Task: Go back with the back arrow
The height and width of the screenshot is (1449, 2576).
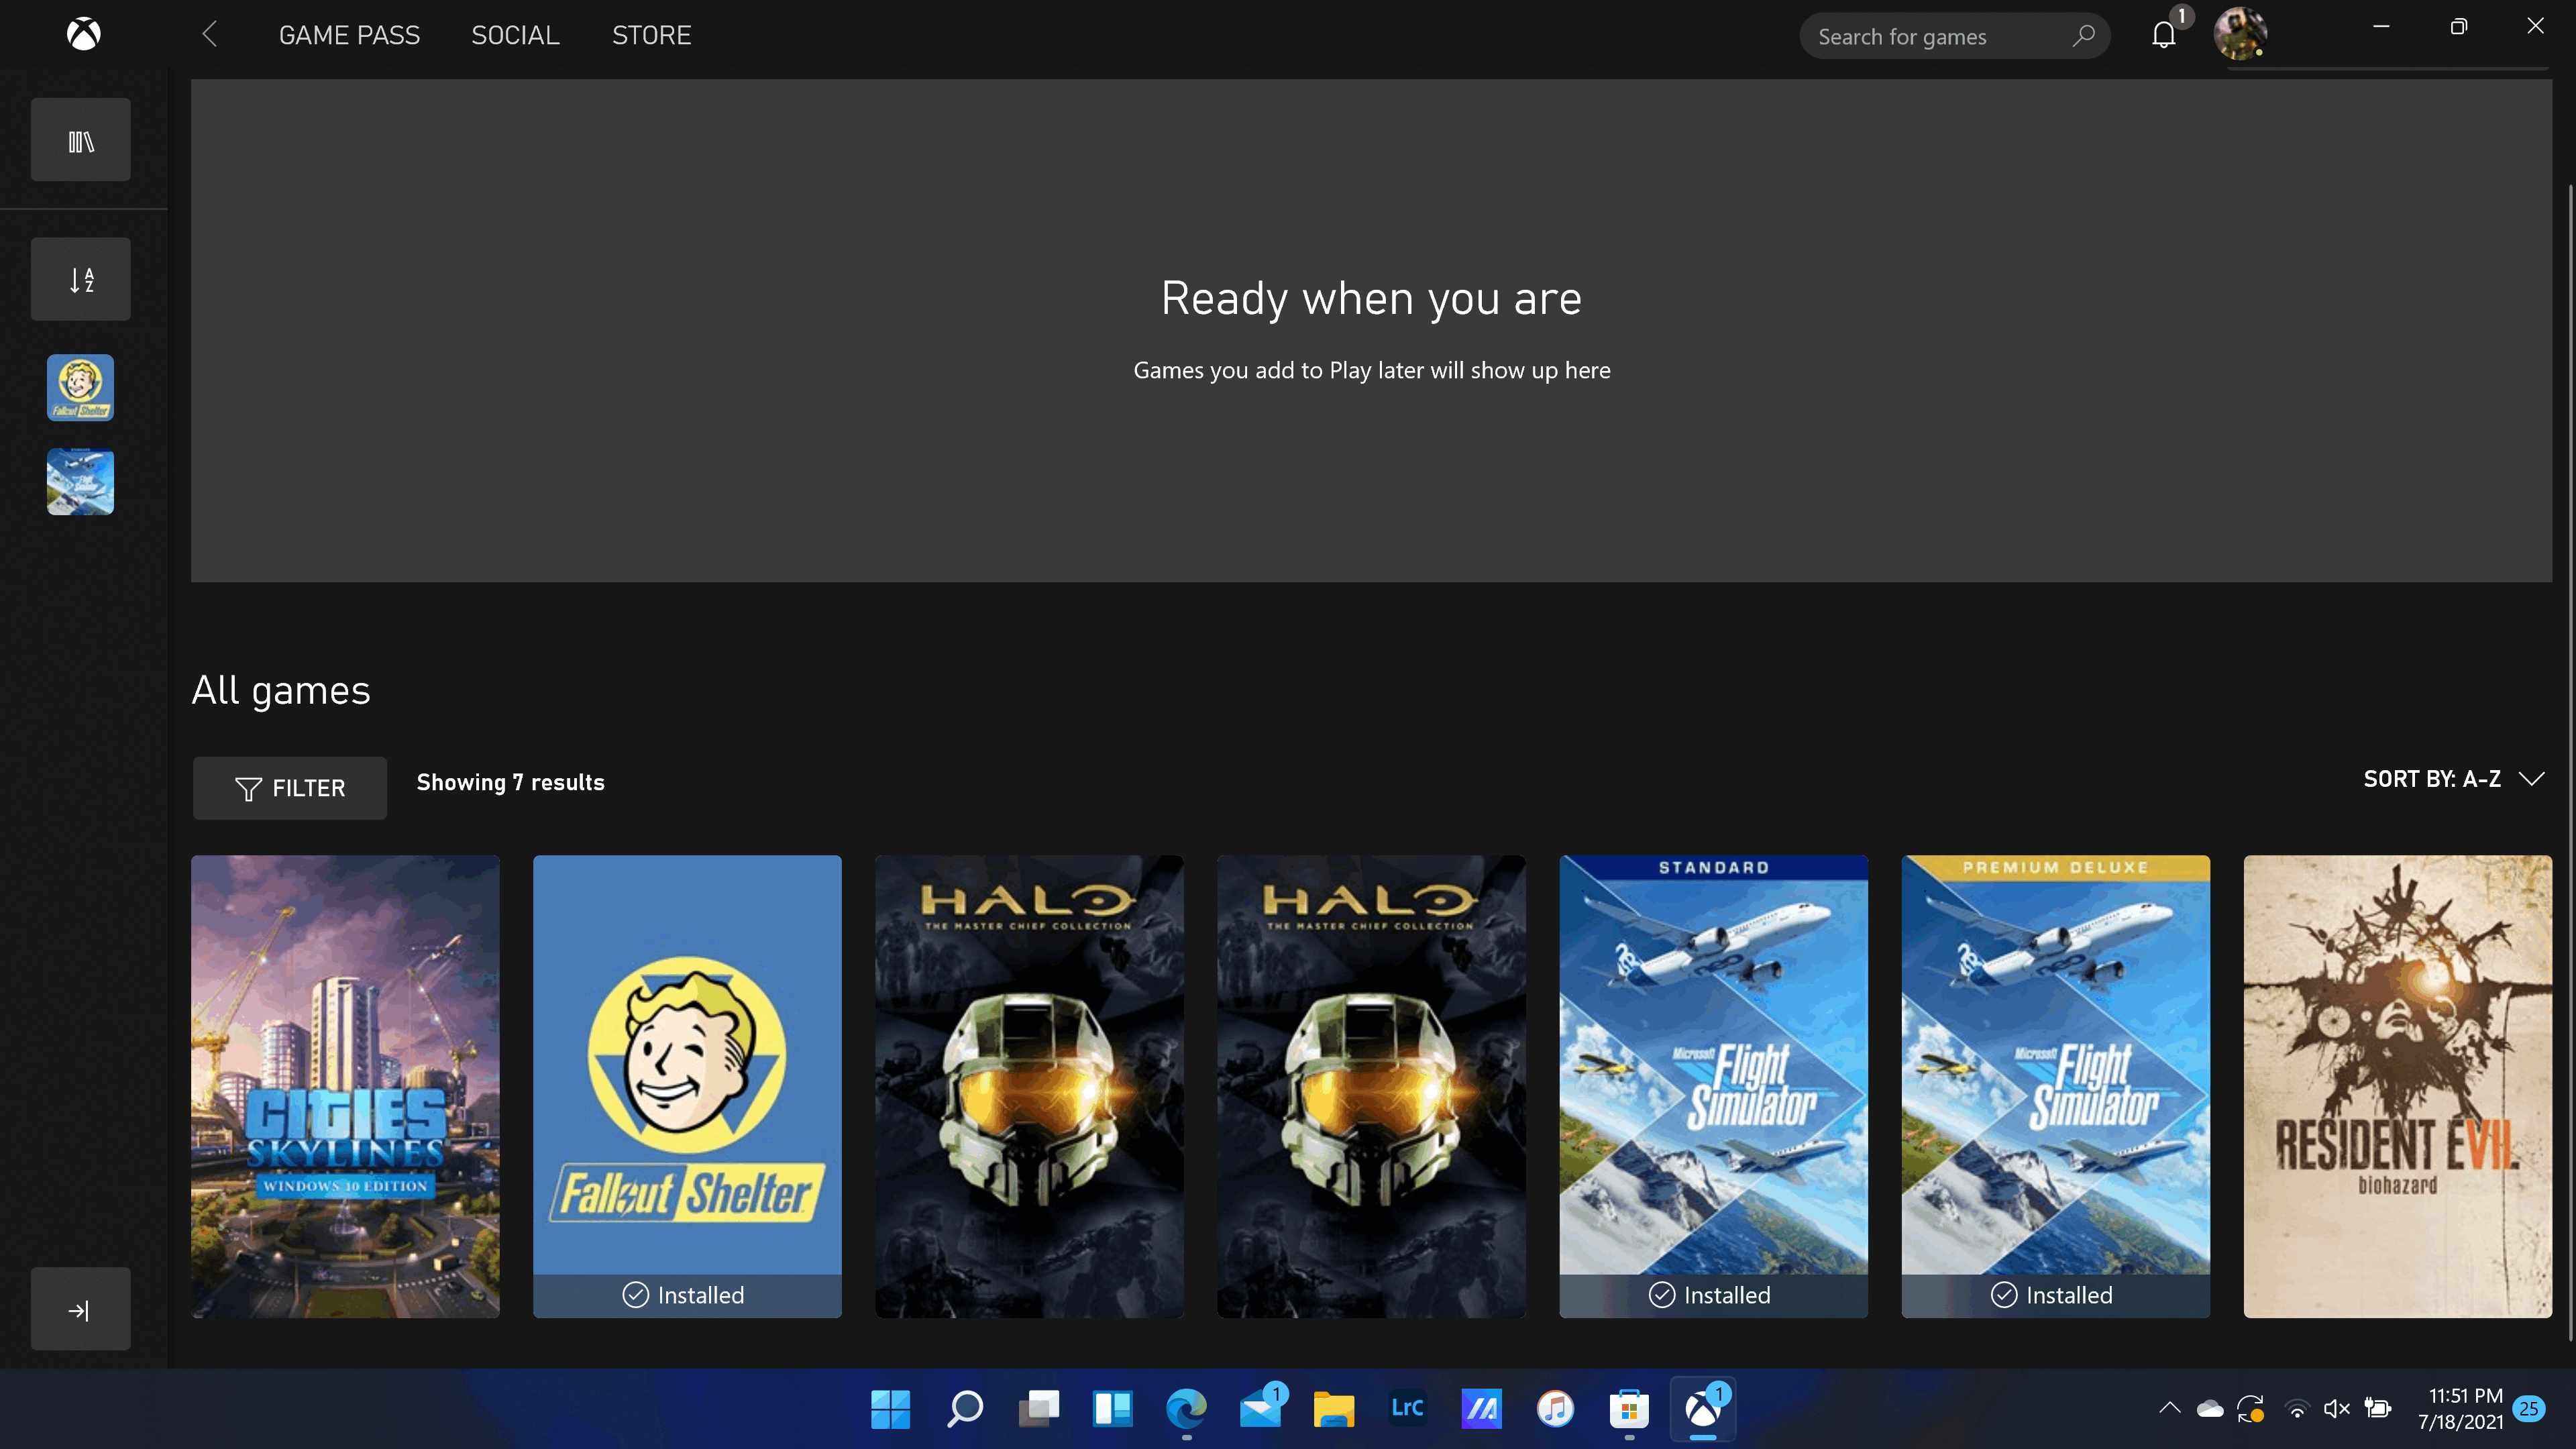Action: (209, 35)
